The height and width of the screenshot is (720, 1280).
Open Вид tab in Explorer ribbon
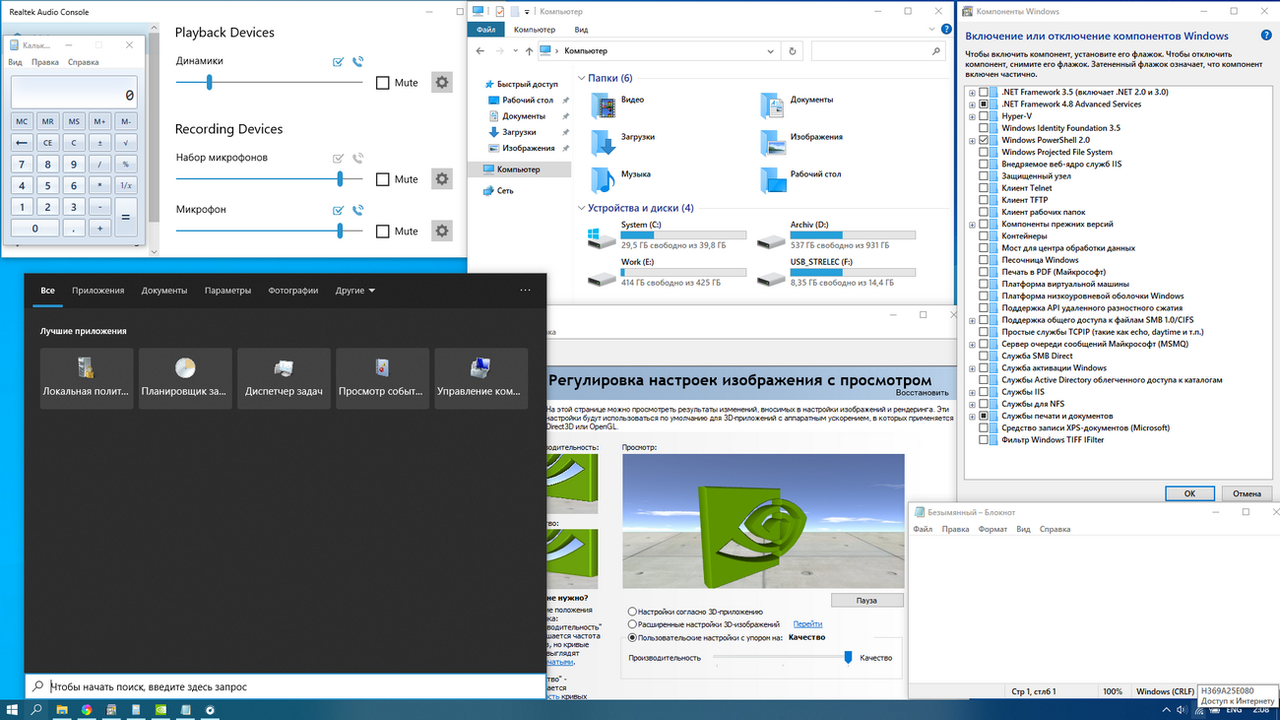(x=581, y=30)
